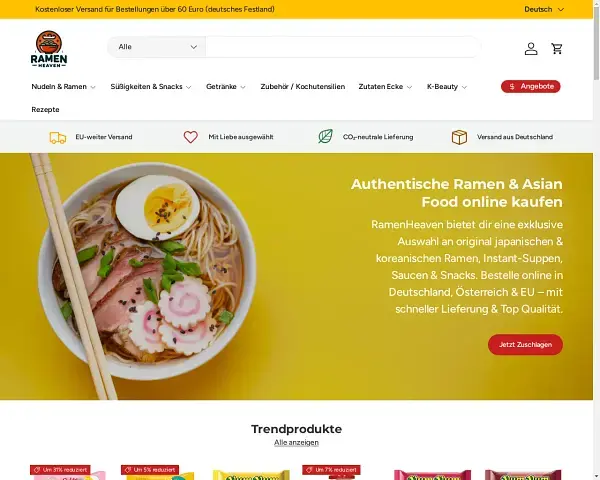The height and width of the screenshot is (480, 600).
Task: Open the Zubehör / Kochutensilien menu item
Action: click(x=303, y=87)
